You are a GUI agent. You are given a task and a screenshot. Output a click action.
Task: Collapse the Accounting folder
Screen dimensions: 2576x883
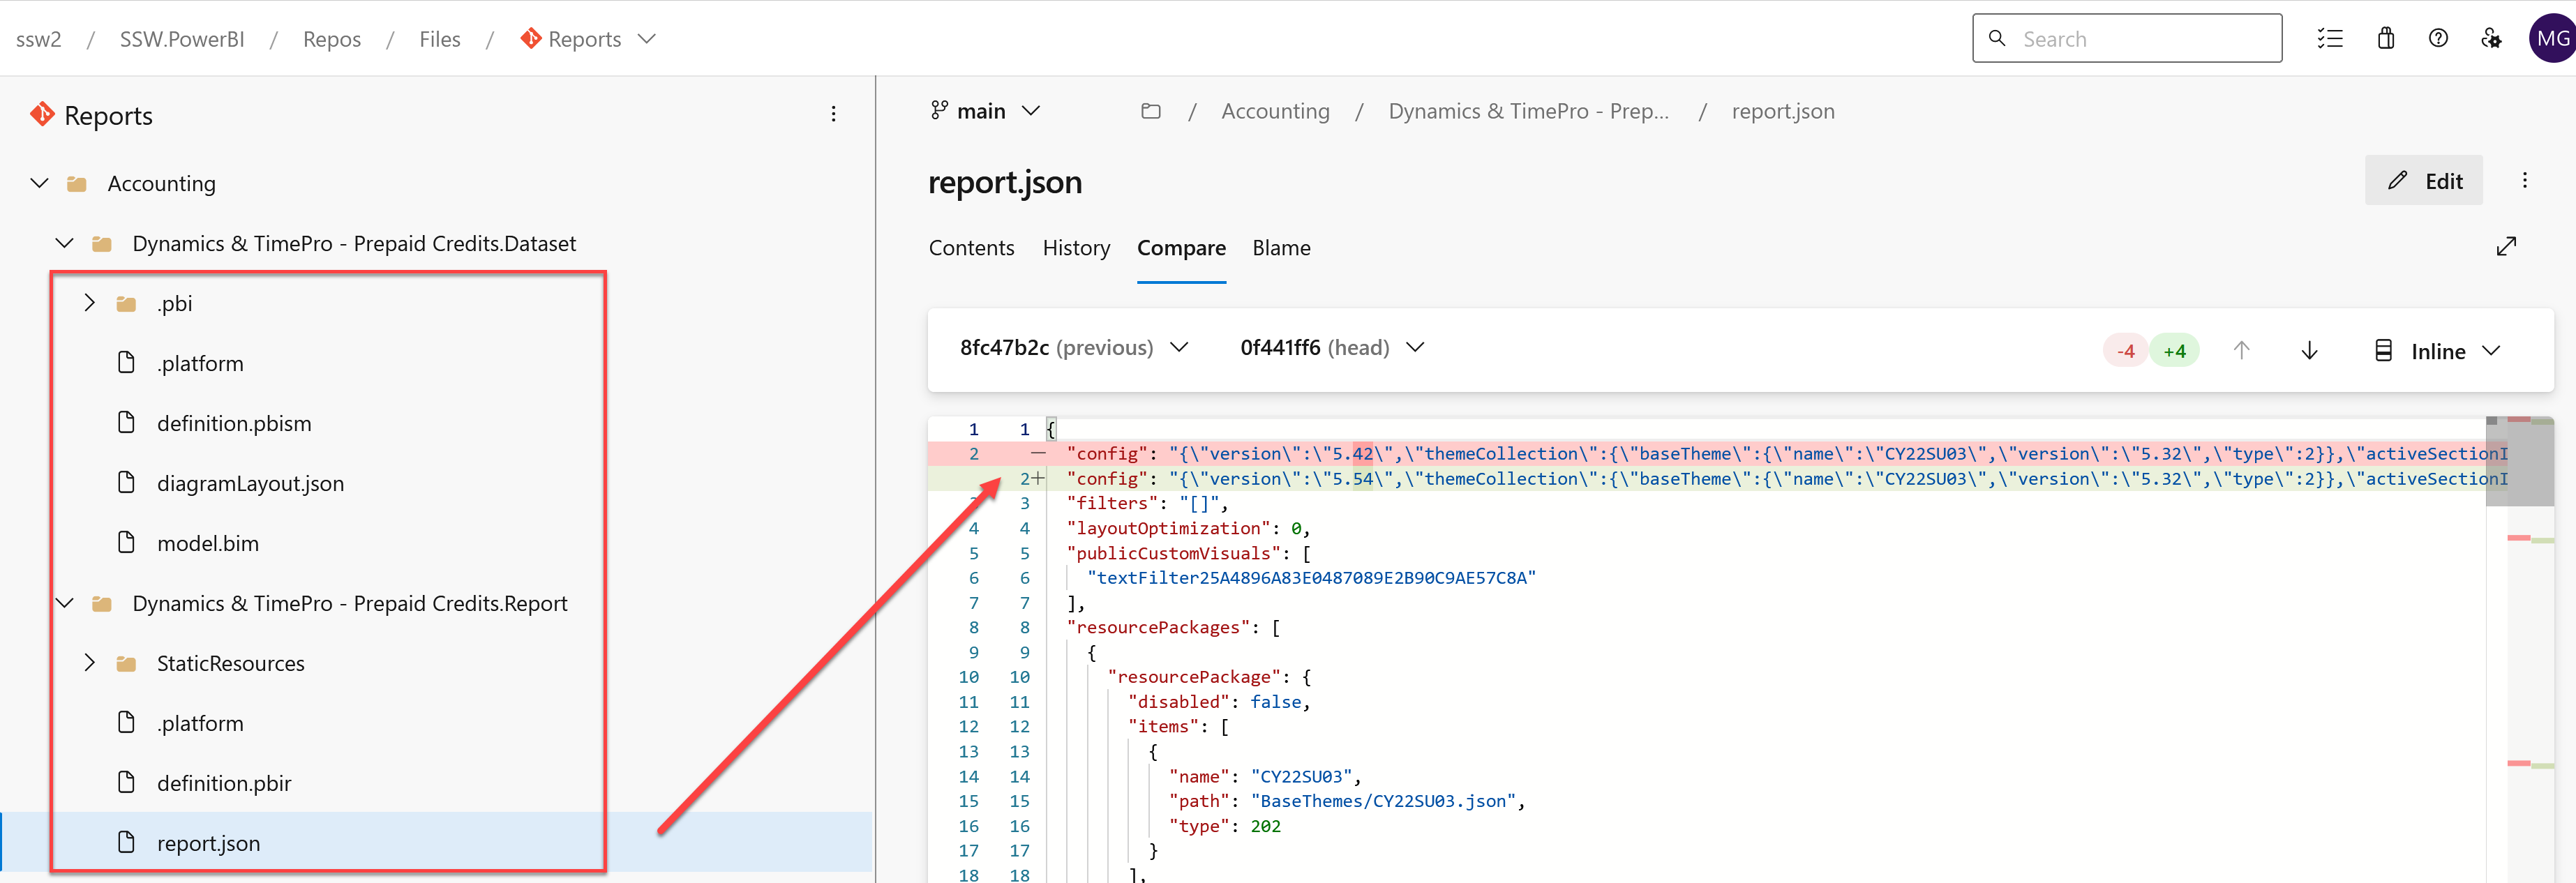click(40, 184)
